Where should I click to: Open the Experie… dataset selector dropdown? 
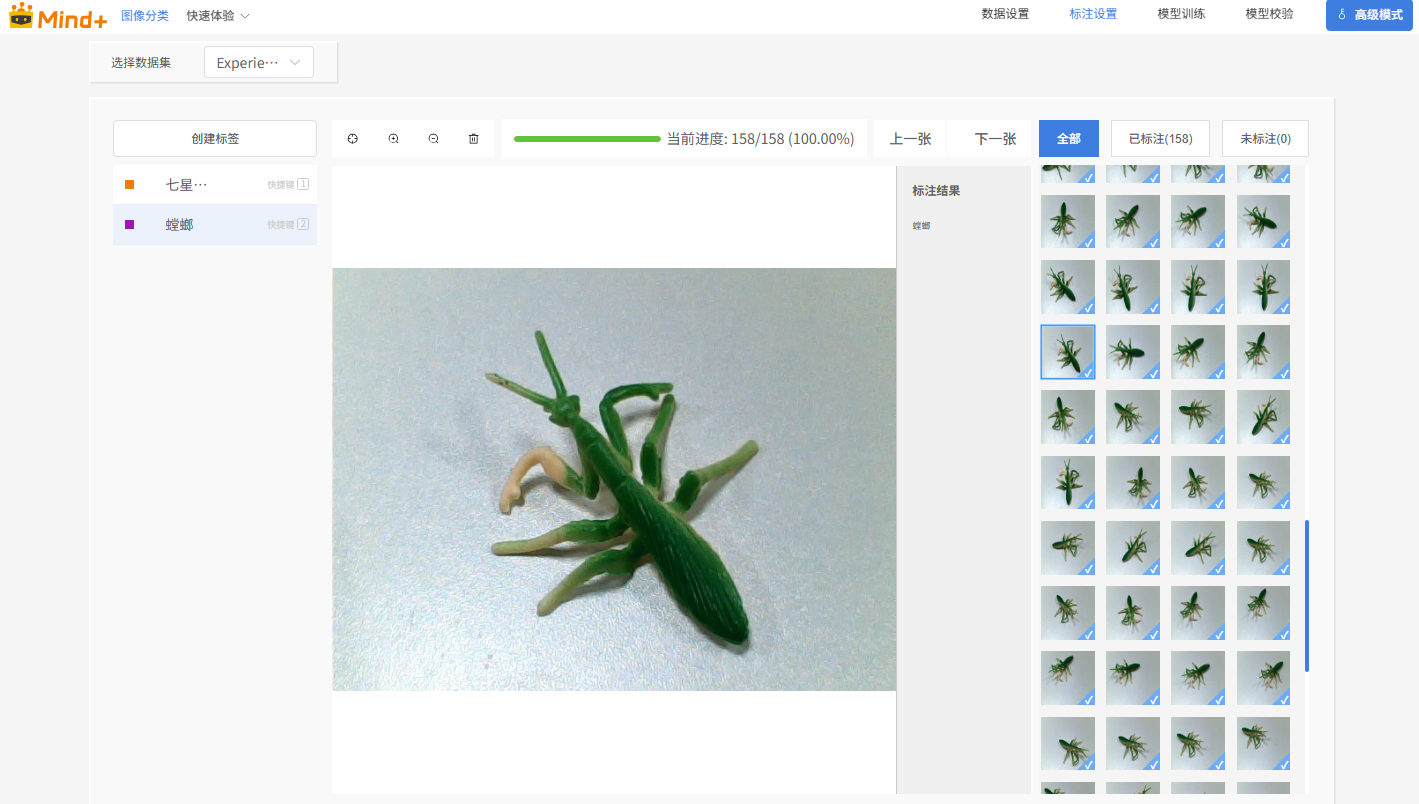(258, 62)
